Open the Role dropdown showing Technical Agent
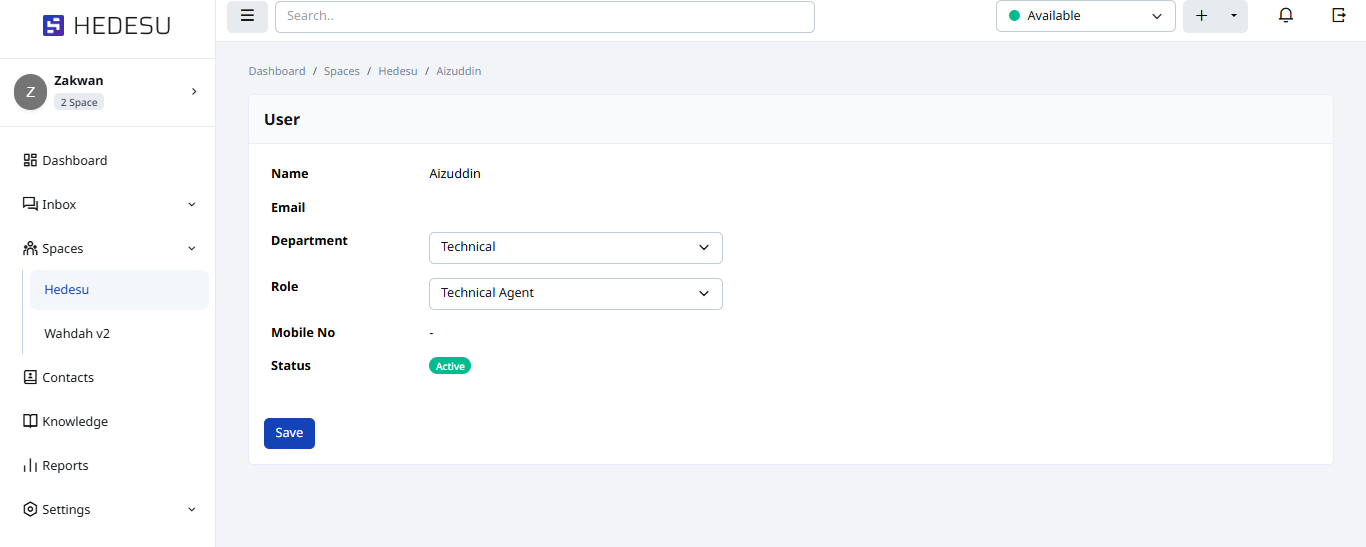Viewport: 1366px width, 547px height. click(575, 293)
